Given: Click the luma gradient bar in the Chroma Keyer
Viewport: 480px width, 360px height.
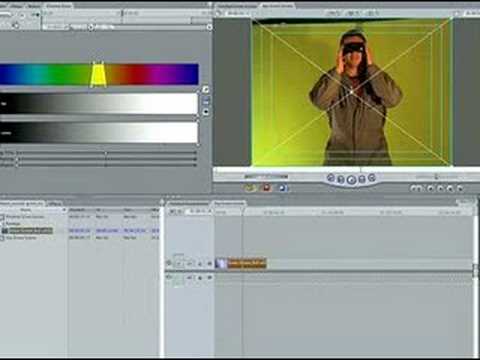Looking at the screenshot, I should 99,132.
